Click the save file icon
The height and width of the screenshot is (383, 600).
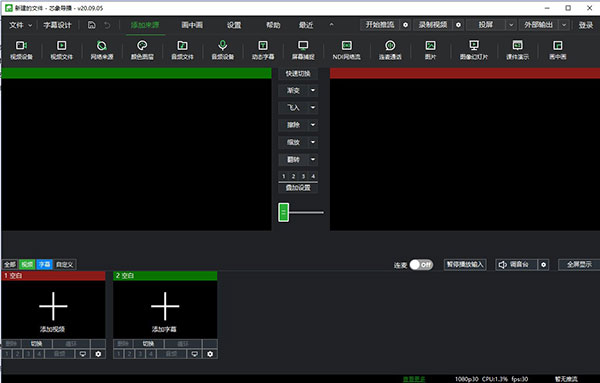(92, 25)
